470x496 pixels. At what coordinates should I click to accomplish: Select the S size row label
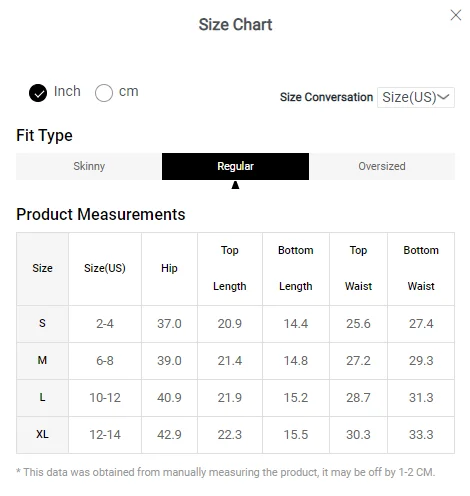coord(42,323)
